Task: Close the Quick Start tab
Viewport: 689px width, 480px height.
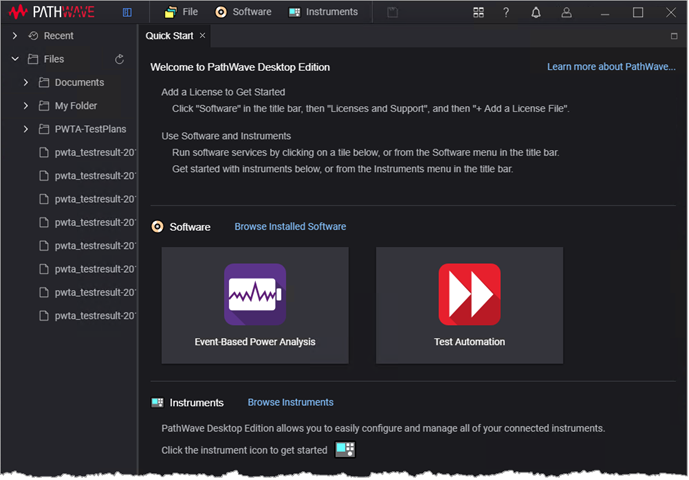Action: (x=203, y=35)
